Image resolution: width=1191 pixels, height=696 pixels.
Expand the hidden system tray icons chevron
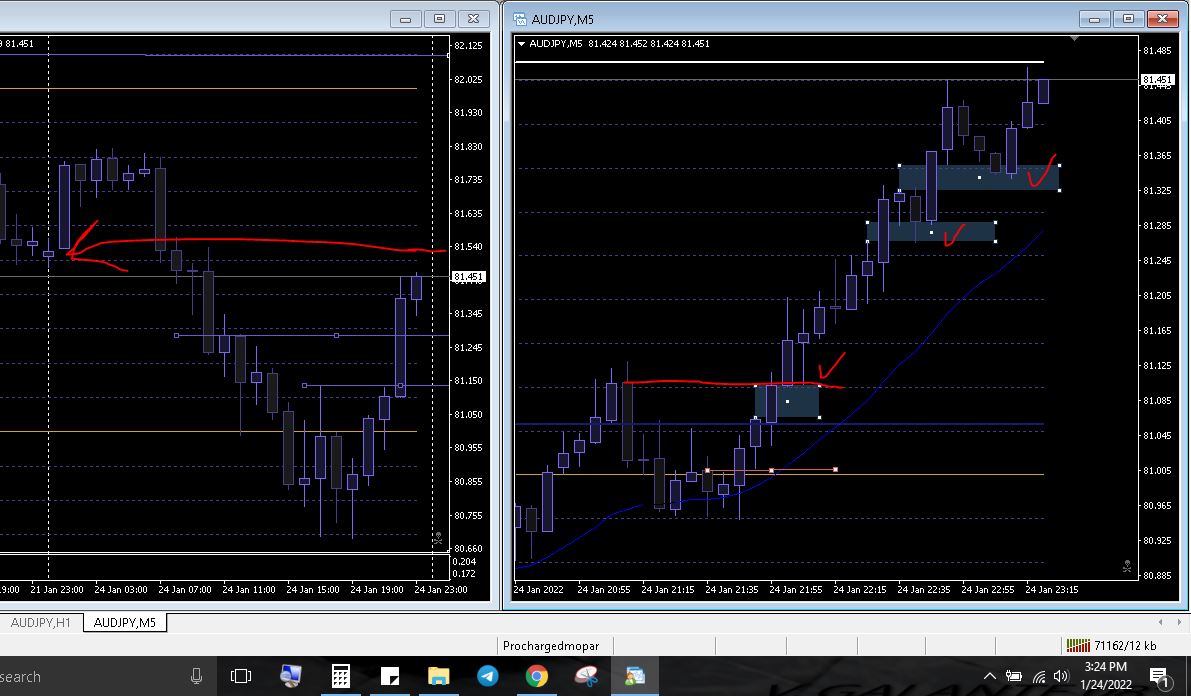tap(990, 676)
